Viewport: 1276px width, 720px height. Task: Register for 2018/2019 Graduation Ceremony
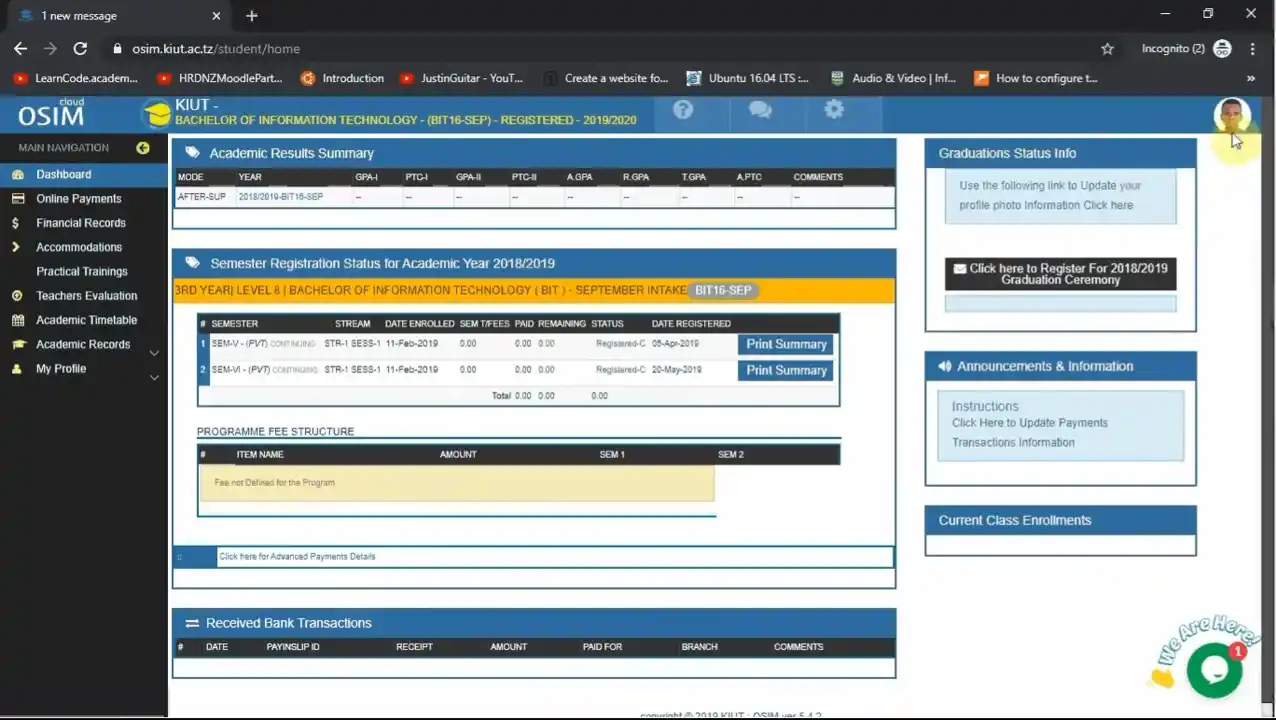1060,274
